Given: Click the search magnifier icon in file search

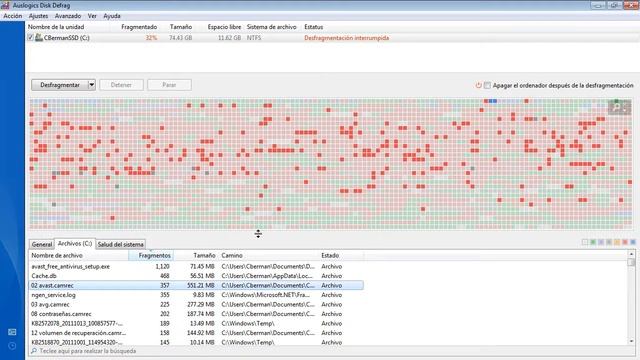Looking at the screenshot, I should coord(34,351).
